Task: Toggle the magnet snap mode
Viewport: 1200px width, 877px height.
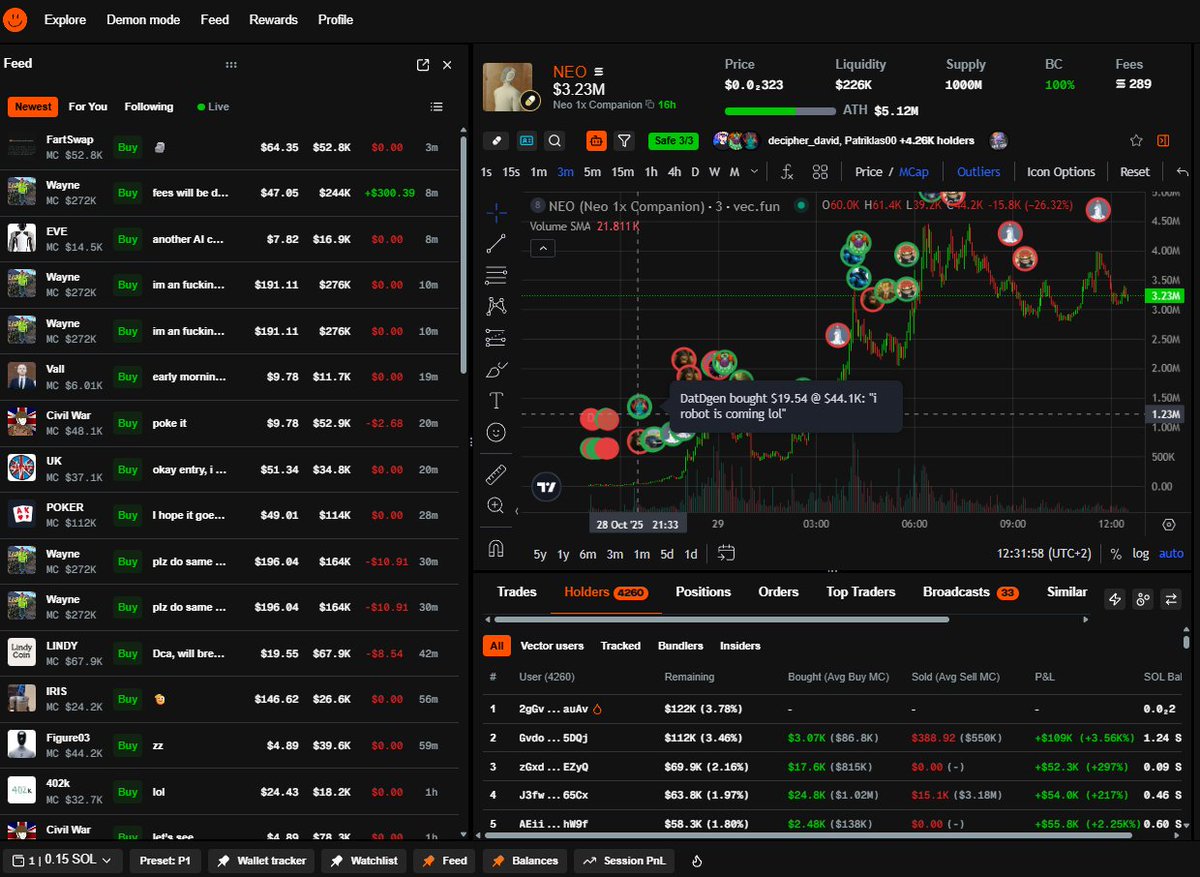Action: (496, 548)
